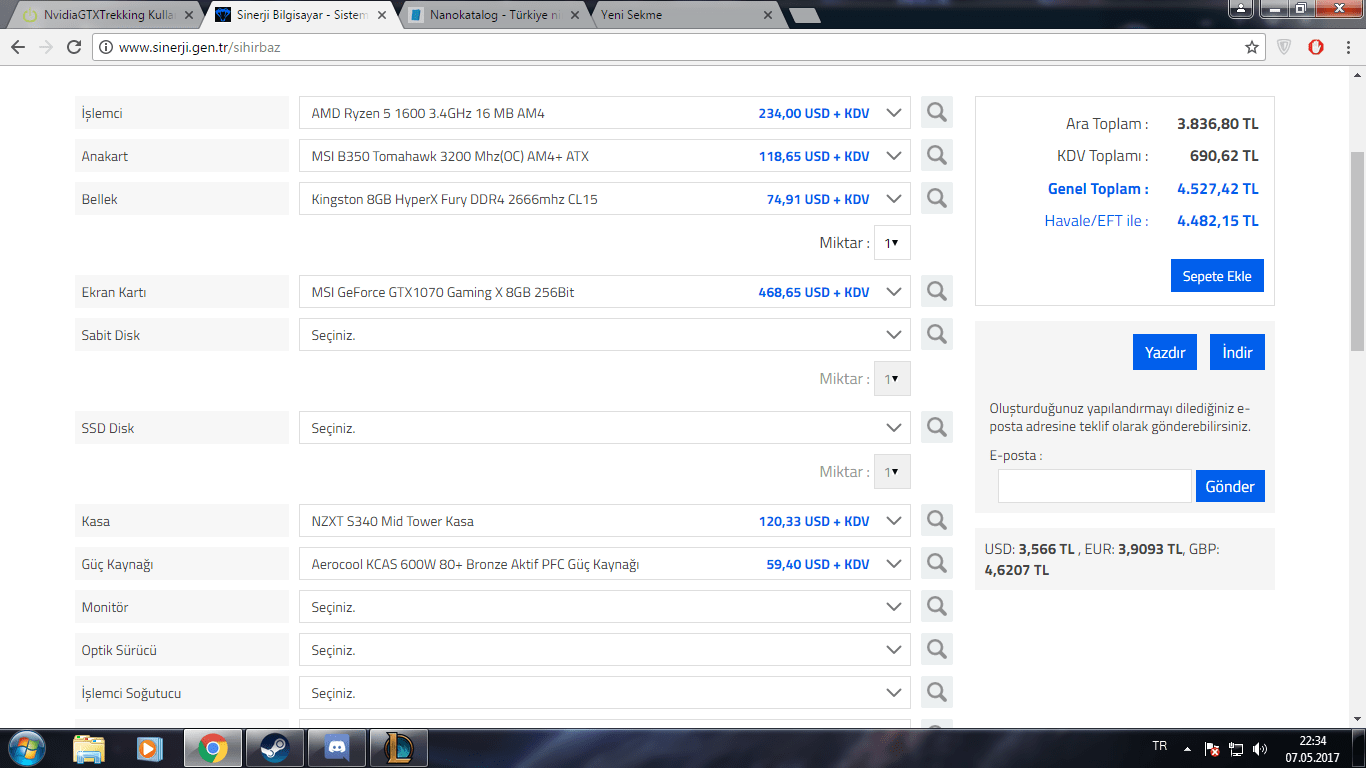Screen dimensions: 1366x768
Task: Reload the Sinerji page
Action: click(74, 47)
